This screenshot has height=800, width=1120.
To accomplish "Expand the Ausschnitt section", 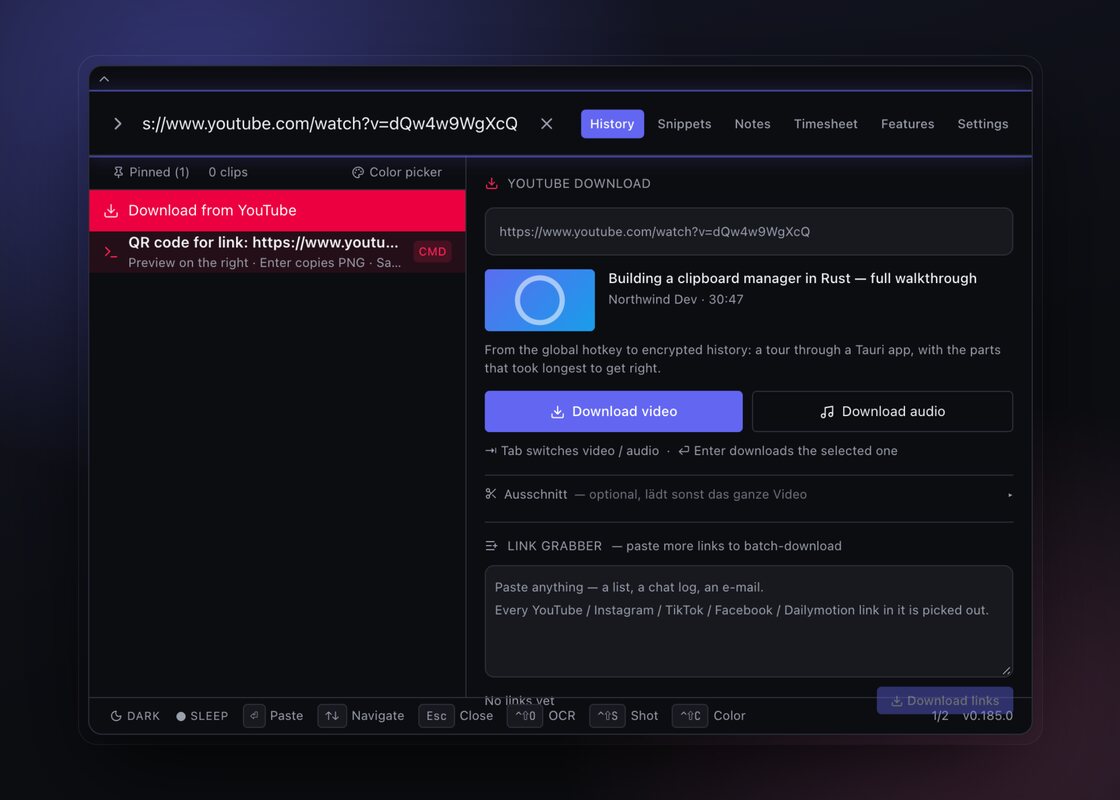I will click(x=749, y=494).
